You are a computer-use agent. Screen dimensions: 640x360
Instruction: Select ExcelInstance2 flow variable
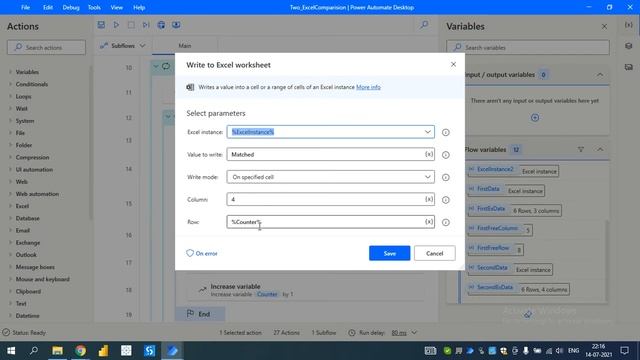coord(495,169)
